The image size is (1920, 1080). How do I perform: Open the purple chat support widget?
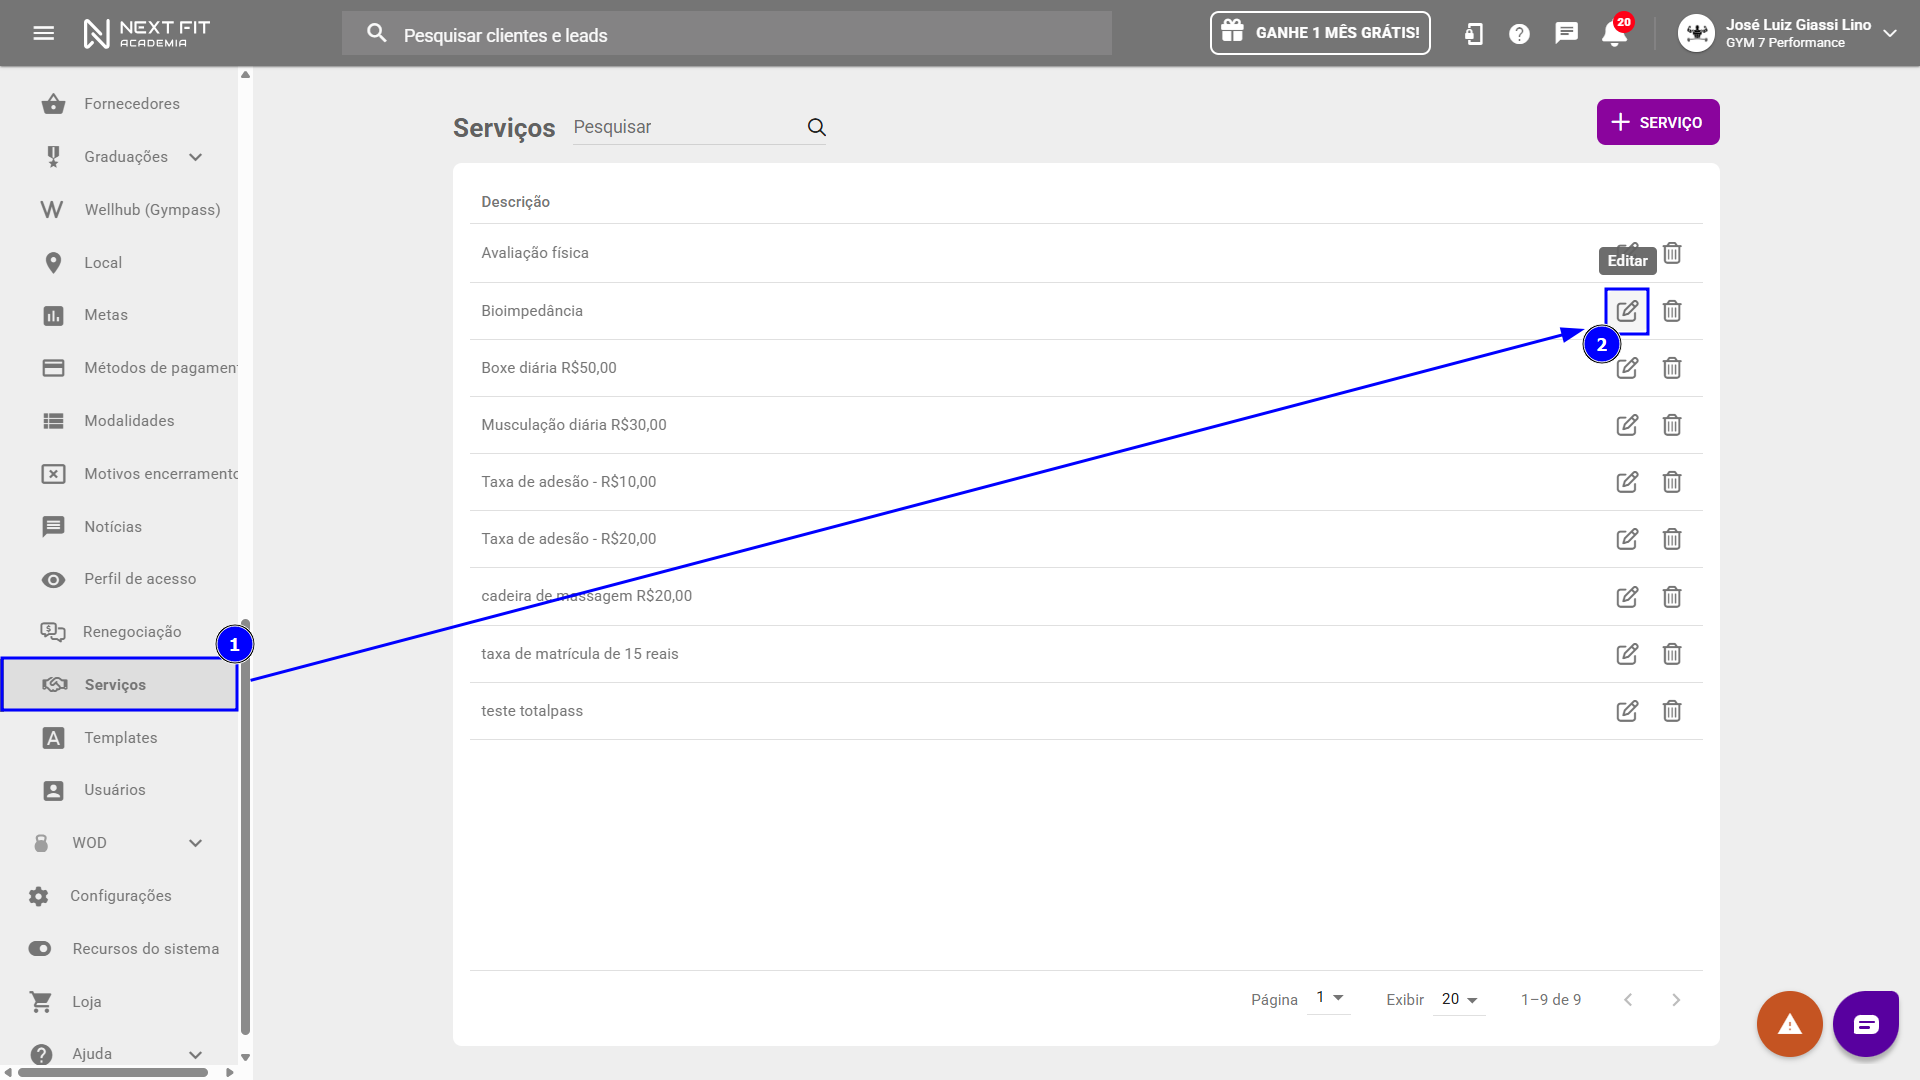point(1866,1024)
